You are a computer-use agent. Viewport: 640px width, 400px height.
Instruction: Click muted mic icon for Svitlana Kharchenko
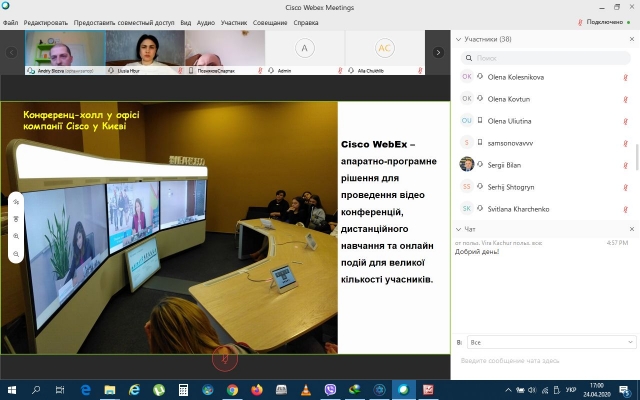625,209
